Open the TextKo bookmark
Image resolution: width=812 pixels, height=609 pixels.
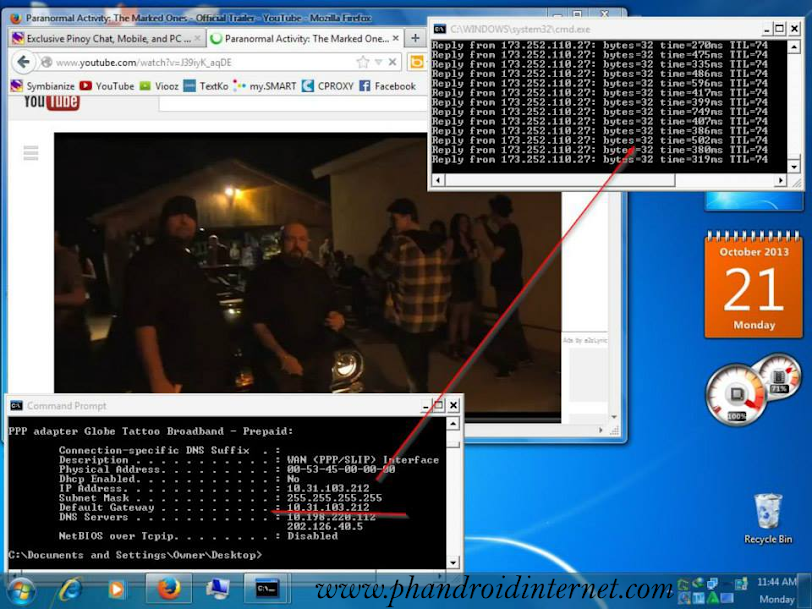[206, 86]
